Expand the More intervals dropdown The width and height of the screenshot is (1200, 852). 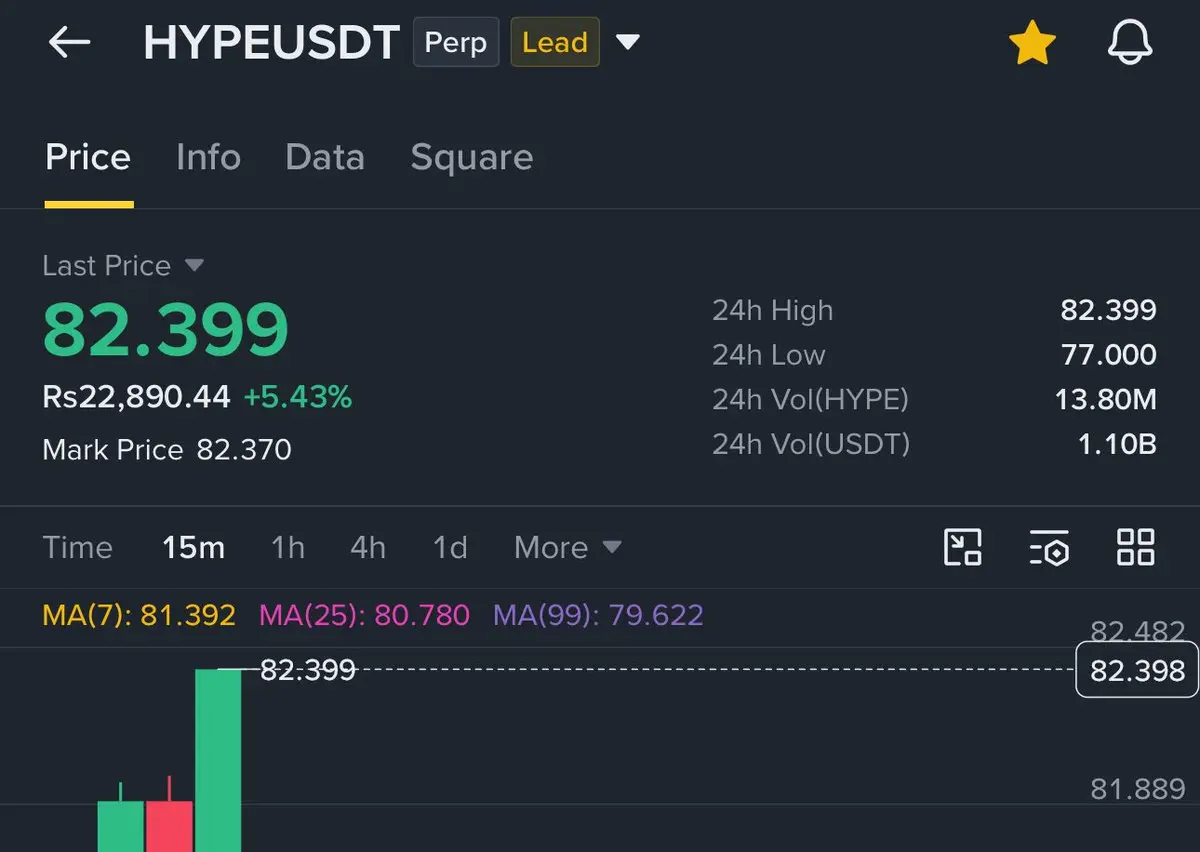[x=568, y=547]
